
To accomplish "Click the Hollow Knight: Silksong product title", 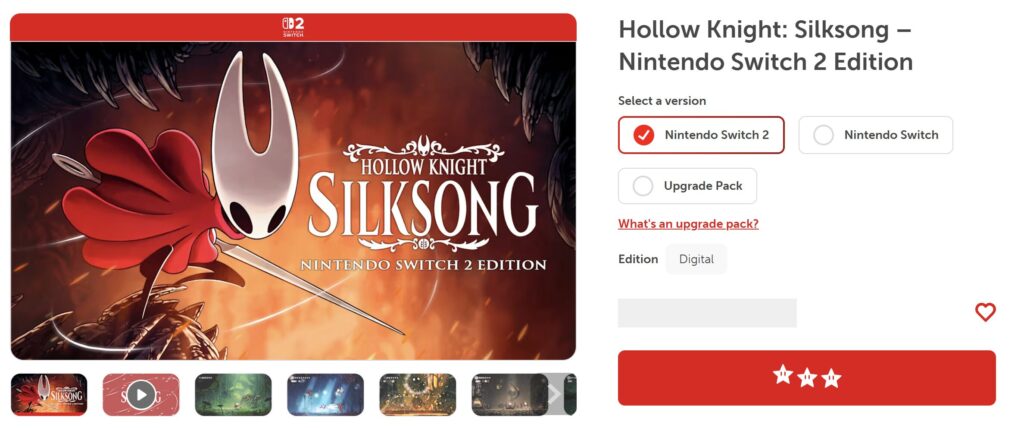I will click(765, 45).
